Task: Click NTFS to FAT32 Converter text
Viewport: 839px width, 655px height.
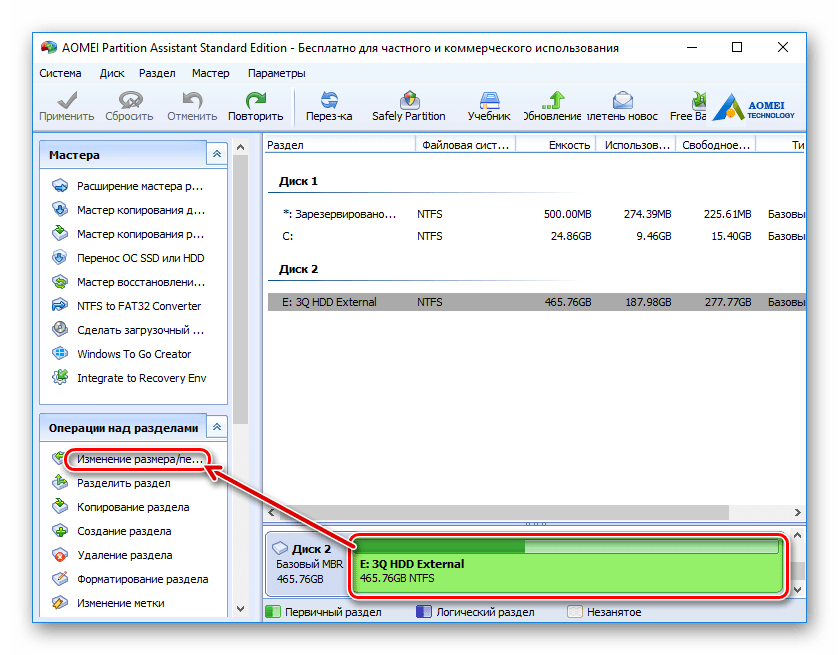Action: pos(139,306)
